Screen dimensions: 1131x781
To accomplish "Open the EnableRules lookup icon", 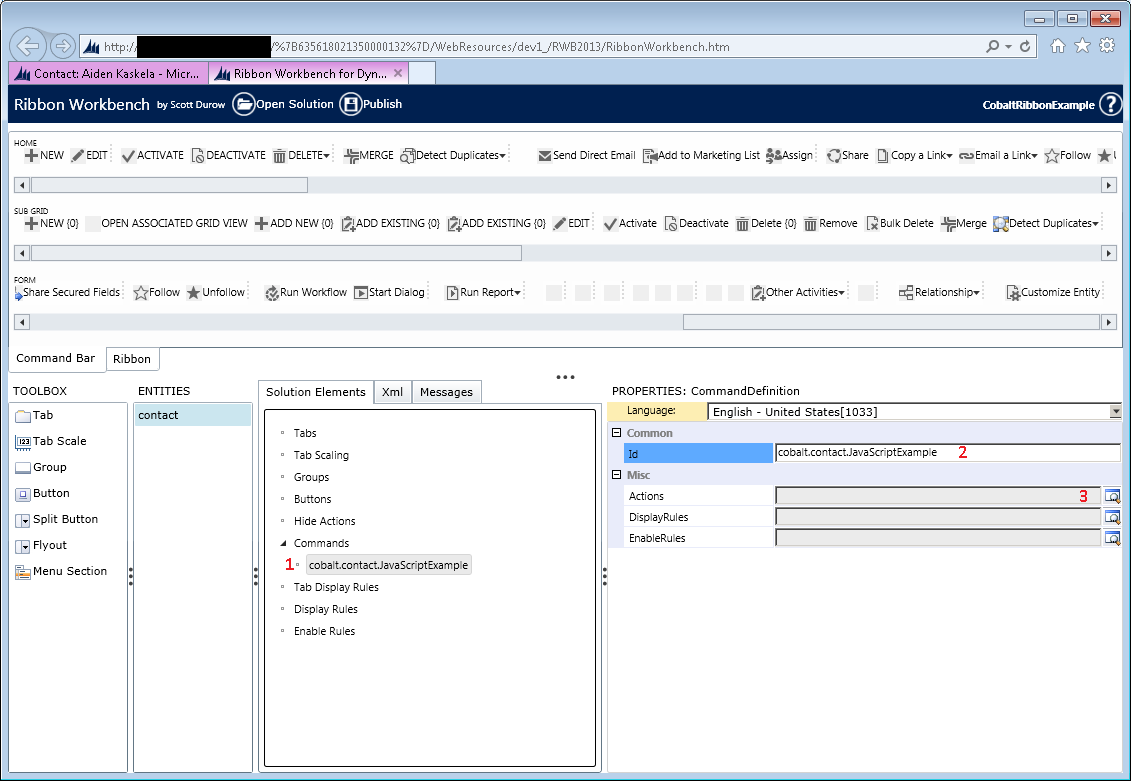I will (x=1112, y=538).
